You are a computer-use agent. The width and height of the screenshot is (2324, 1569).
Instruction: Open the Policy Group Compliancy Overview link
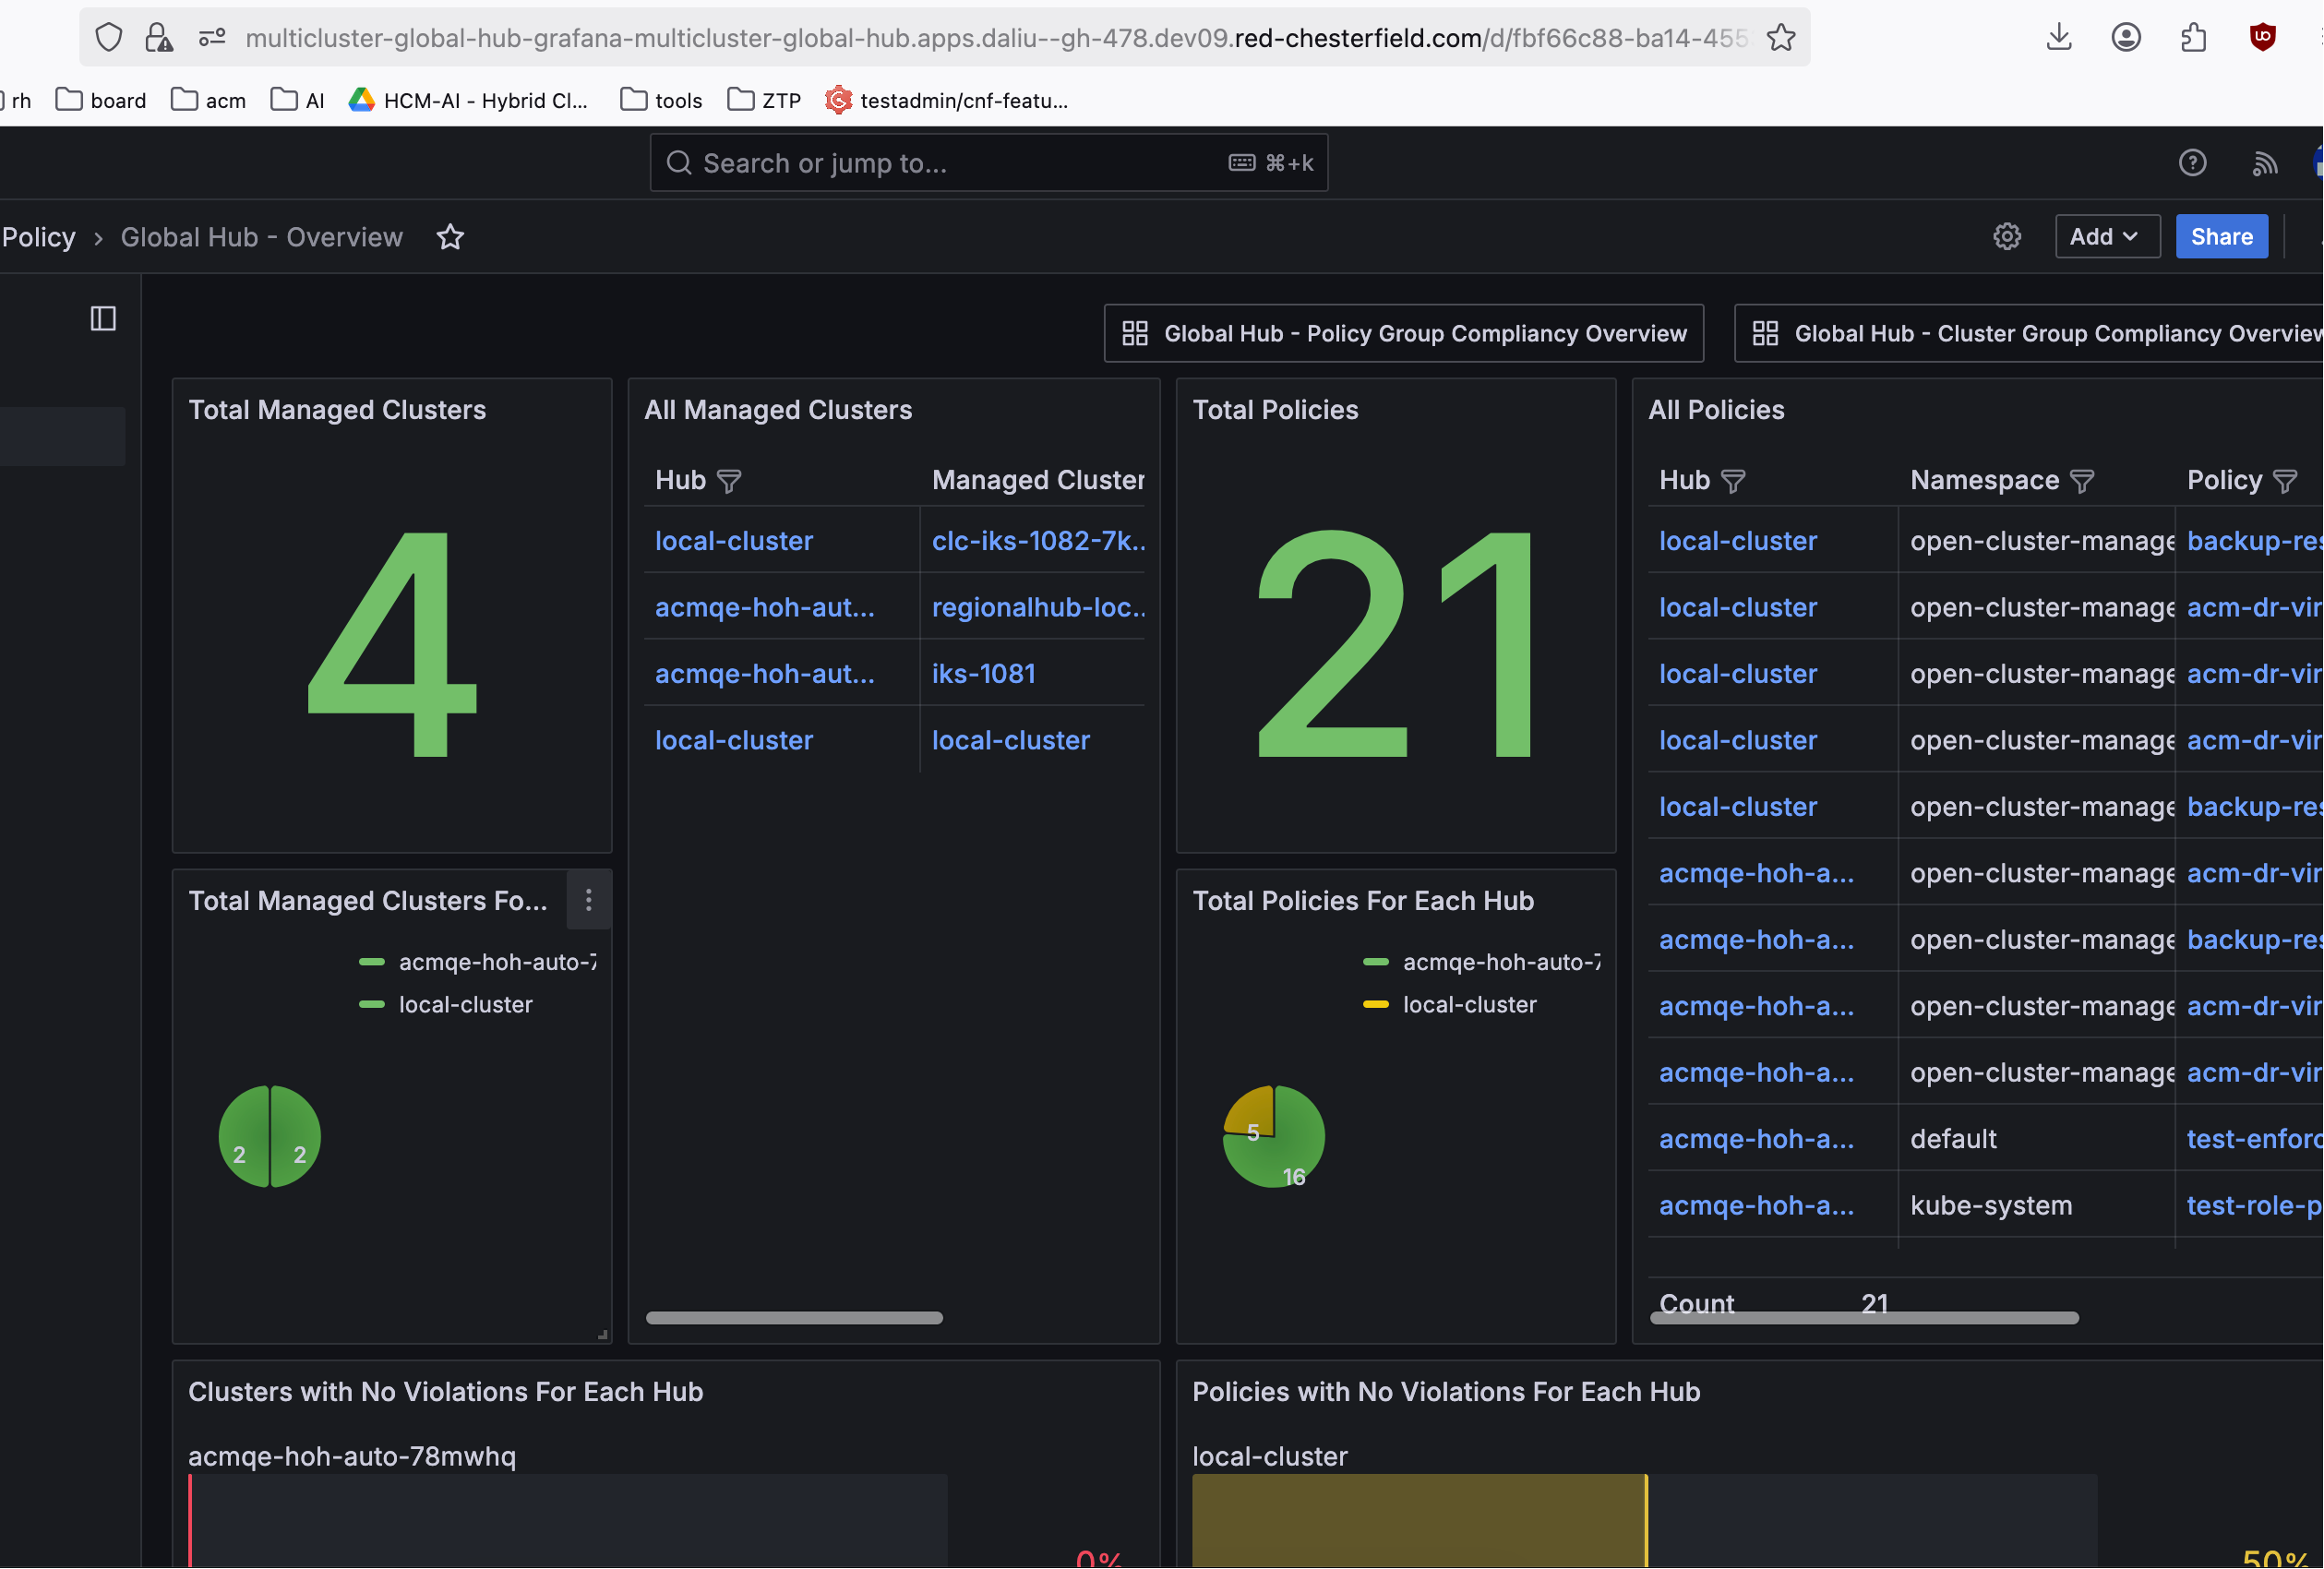1403,334
